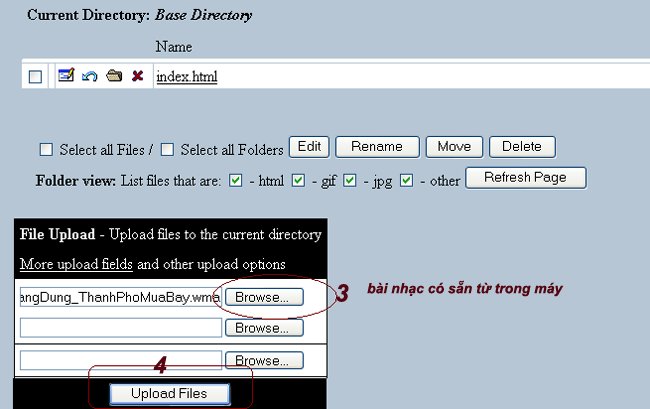Click Browse for the first upload field
Image resolution: width=650 pixels, height=409 pixels.
click(x=263, y=297)
